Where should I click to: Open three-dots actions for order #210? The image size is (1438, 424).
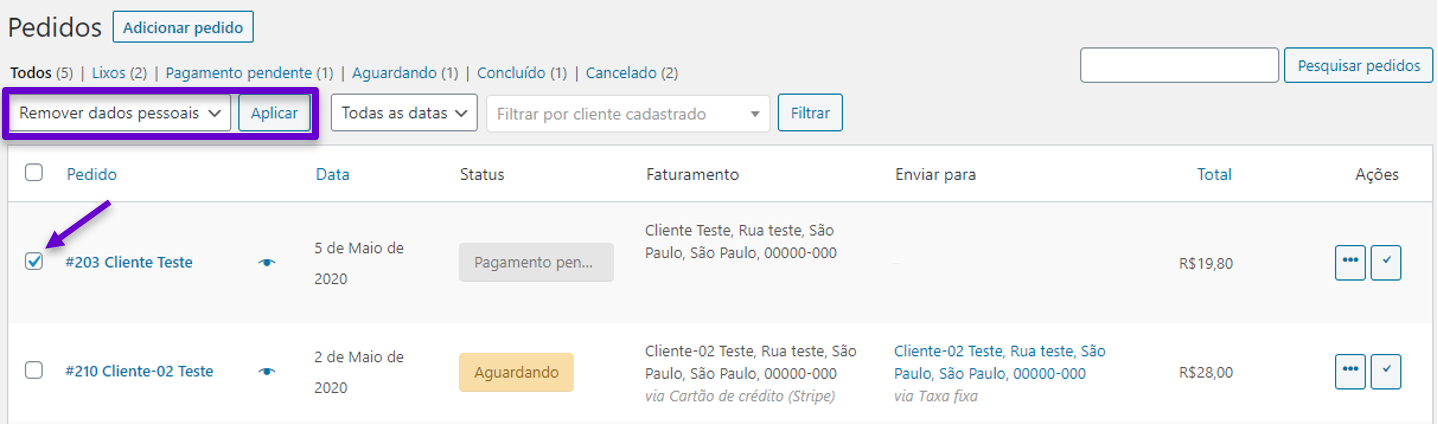point(1350,371)
